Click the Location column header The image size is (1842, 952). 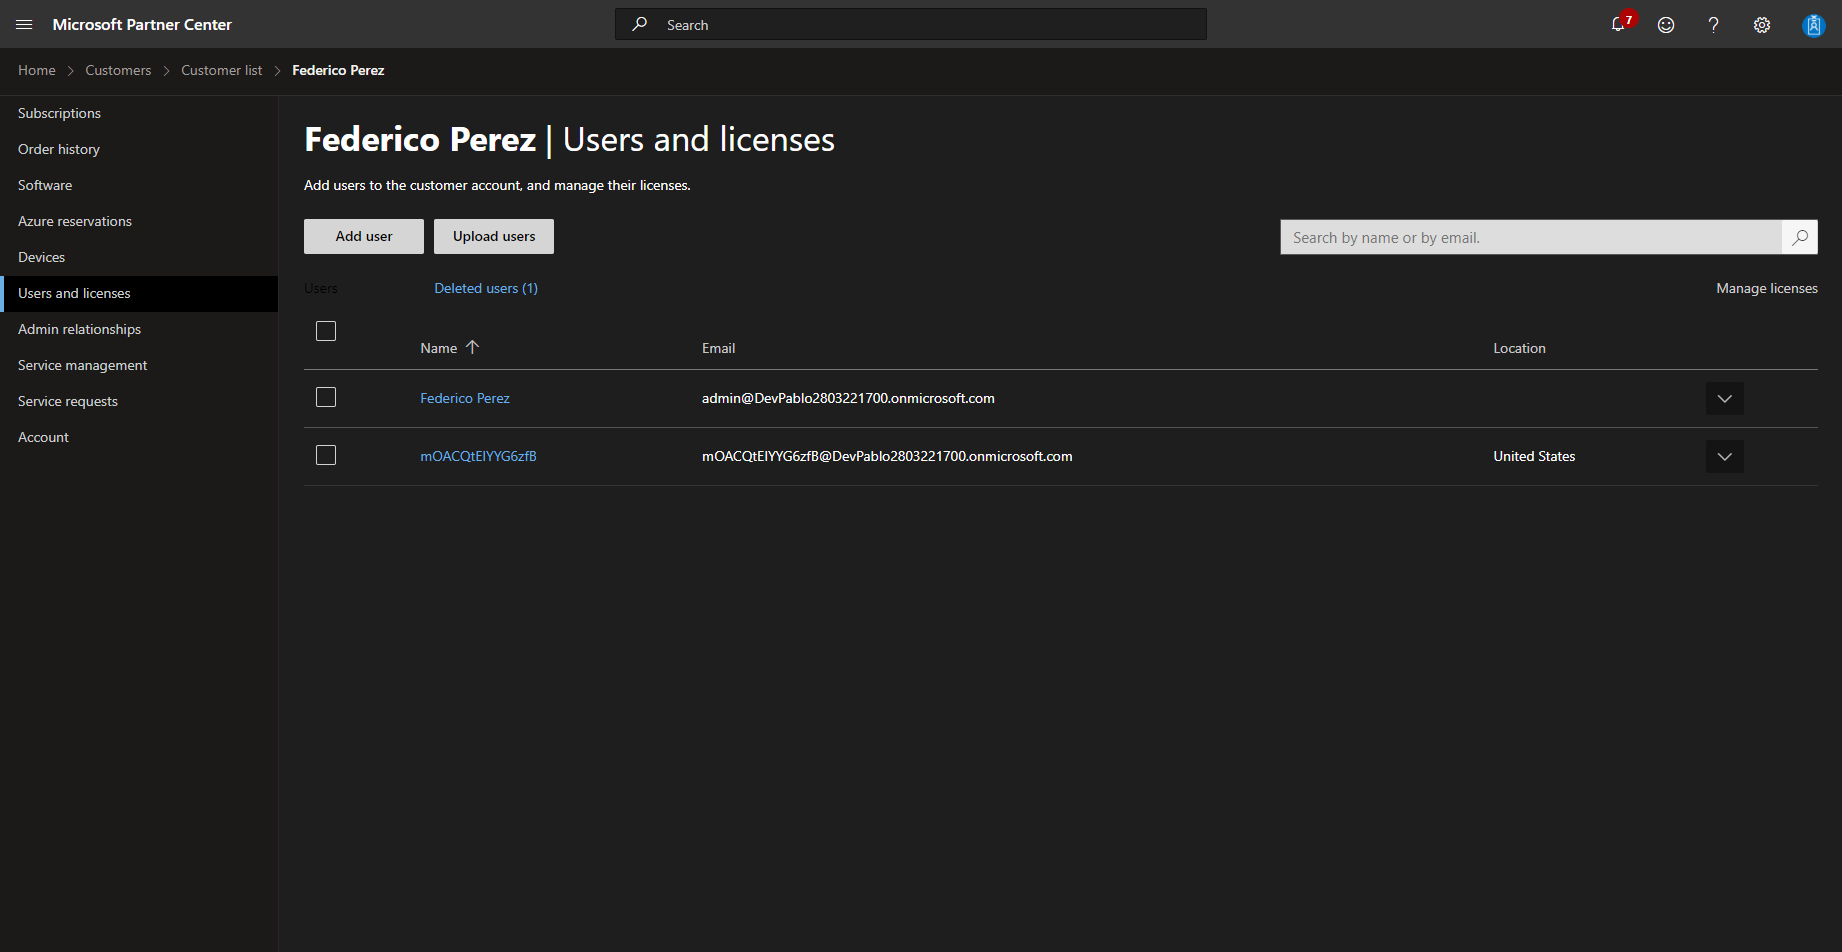[1519, 348]
